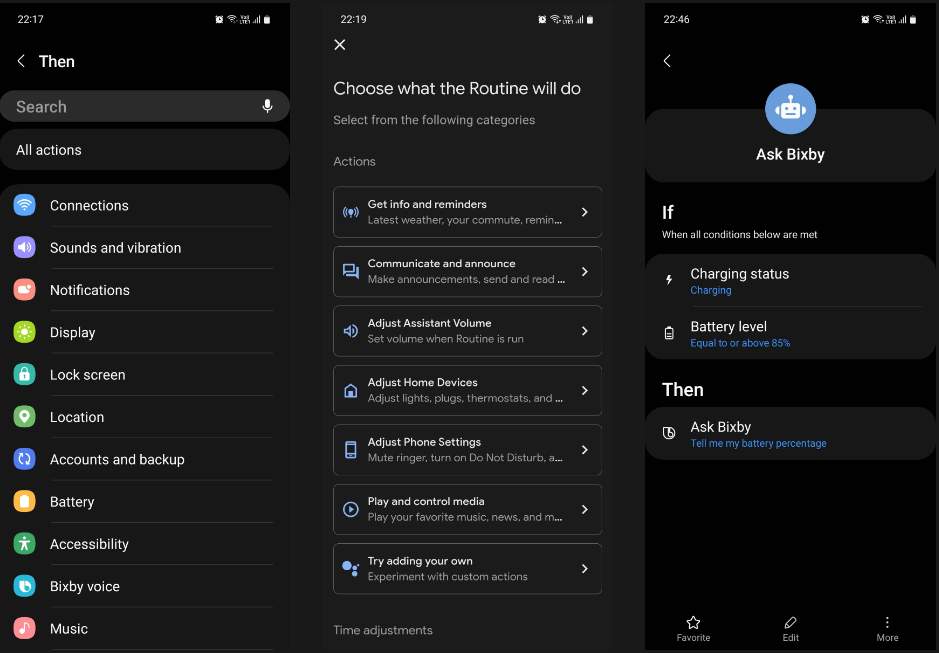Tap the Bixby voice icon
This screenshot has height=653, width=939.
27,586
